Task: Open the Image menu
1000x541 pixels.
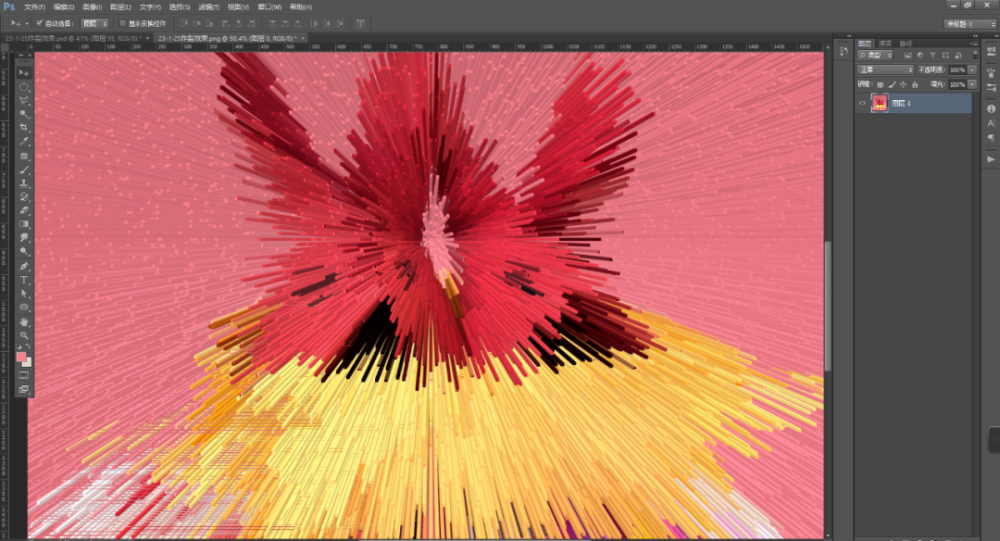Action: [x=92, y=7]
